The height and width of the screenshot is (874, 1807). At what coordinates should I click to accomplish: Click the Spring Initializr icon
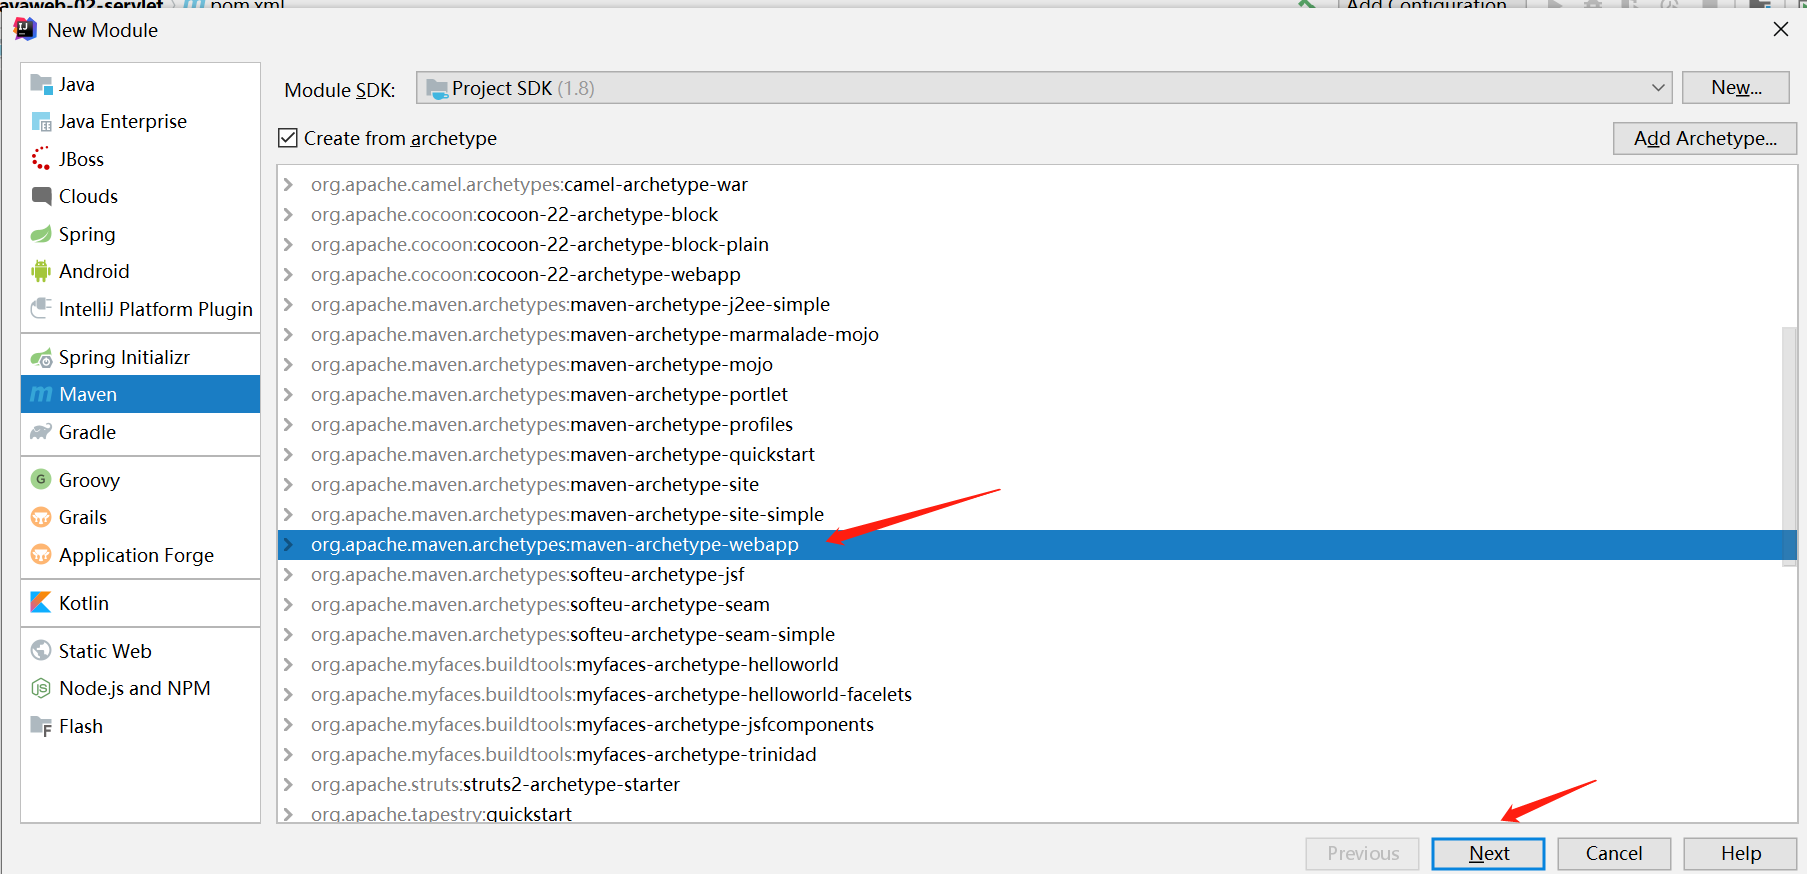coord(41,358)
